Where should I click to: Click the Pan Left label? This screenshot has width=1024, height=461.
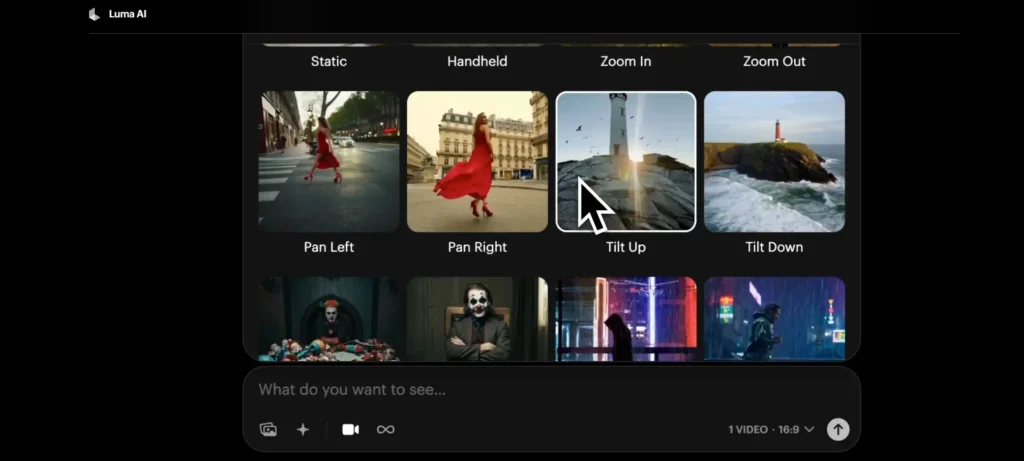[x=328, y=247]
